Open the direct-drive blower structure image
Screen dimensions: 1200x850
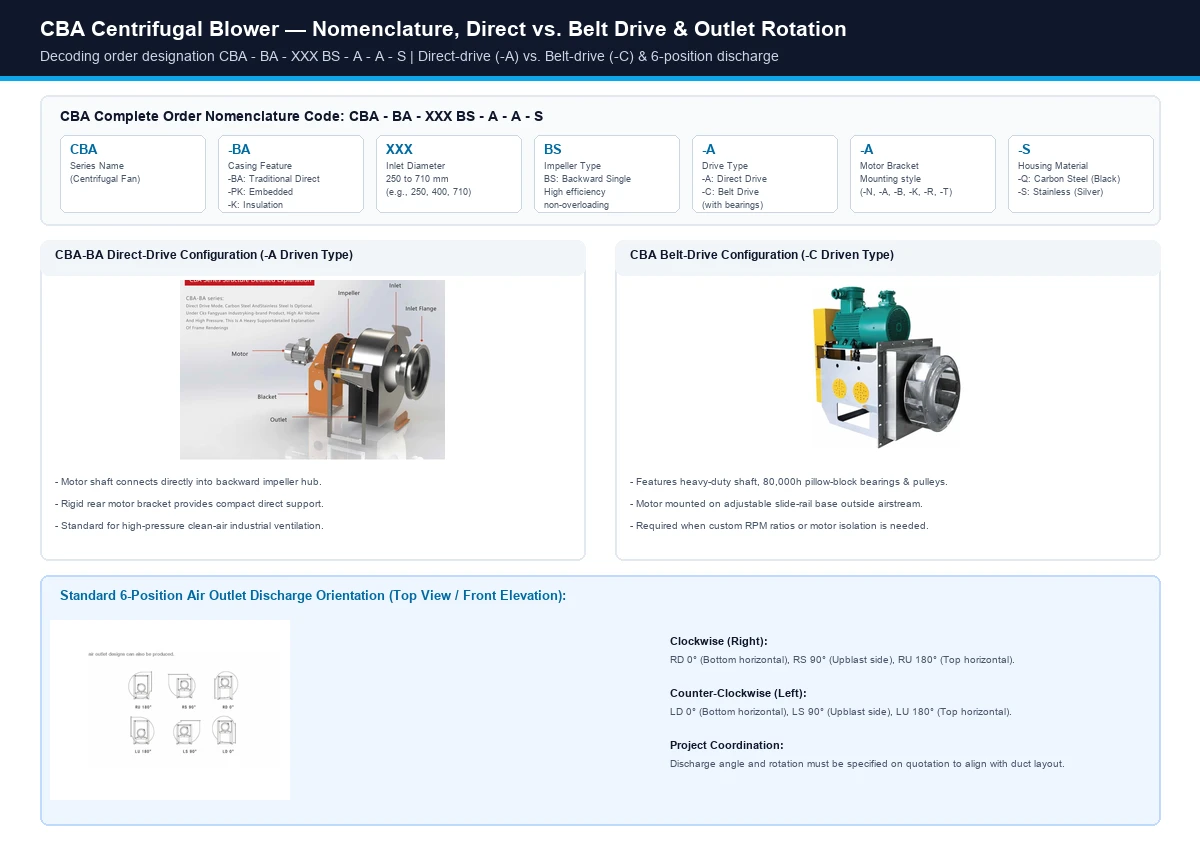coord(312,370)
